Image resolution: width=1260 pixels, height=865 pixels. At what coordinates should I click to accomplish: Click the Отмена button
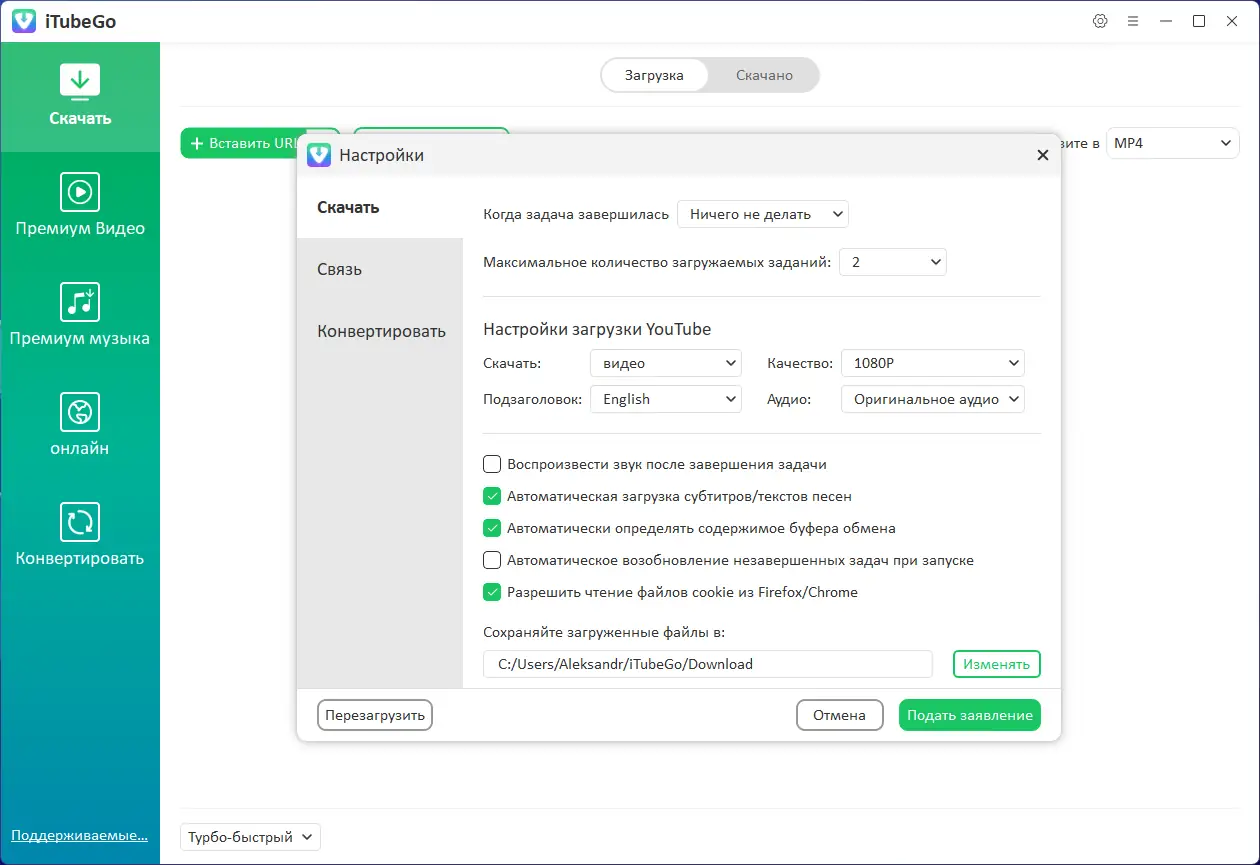click(839, 715)
